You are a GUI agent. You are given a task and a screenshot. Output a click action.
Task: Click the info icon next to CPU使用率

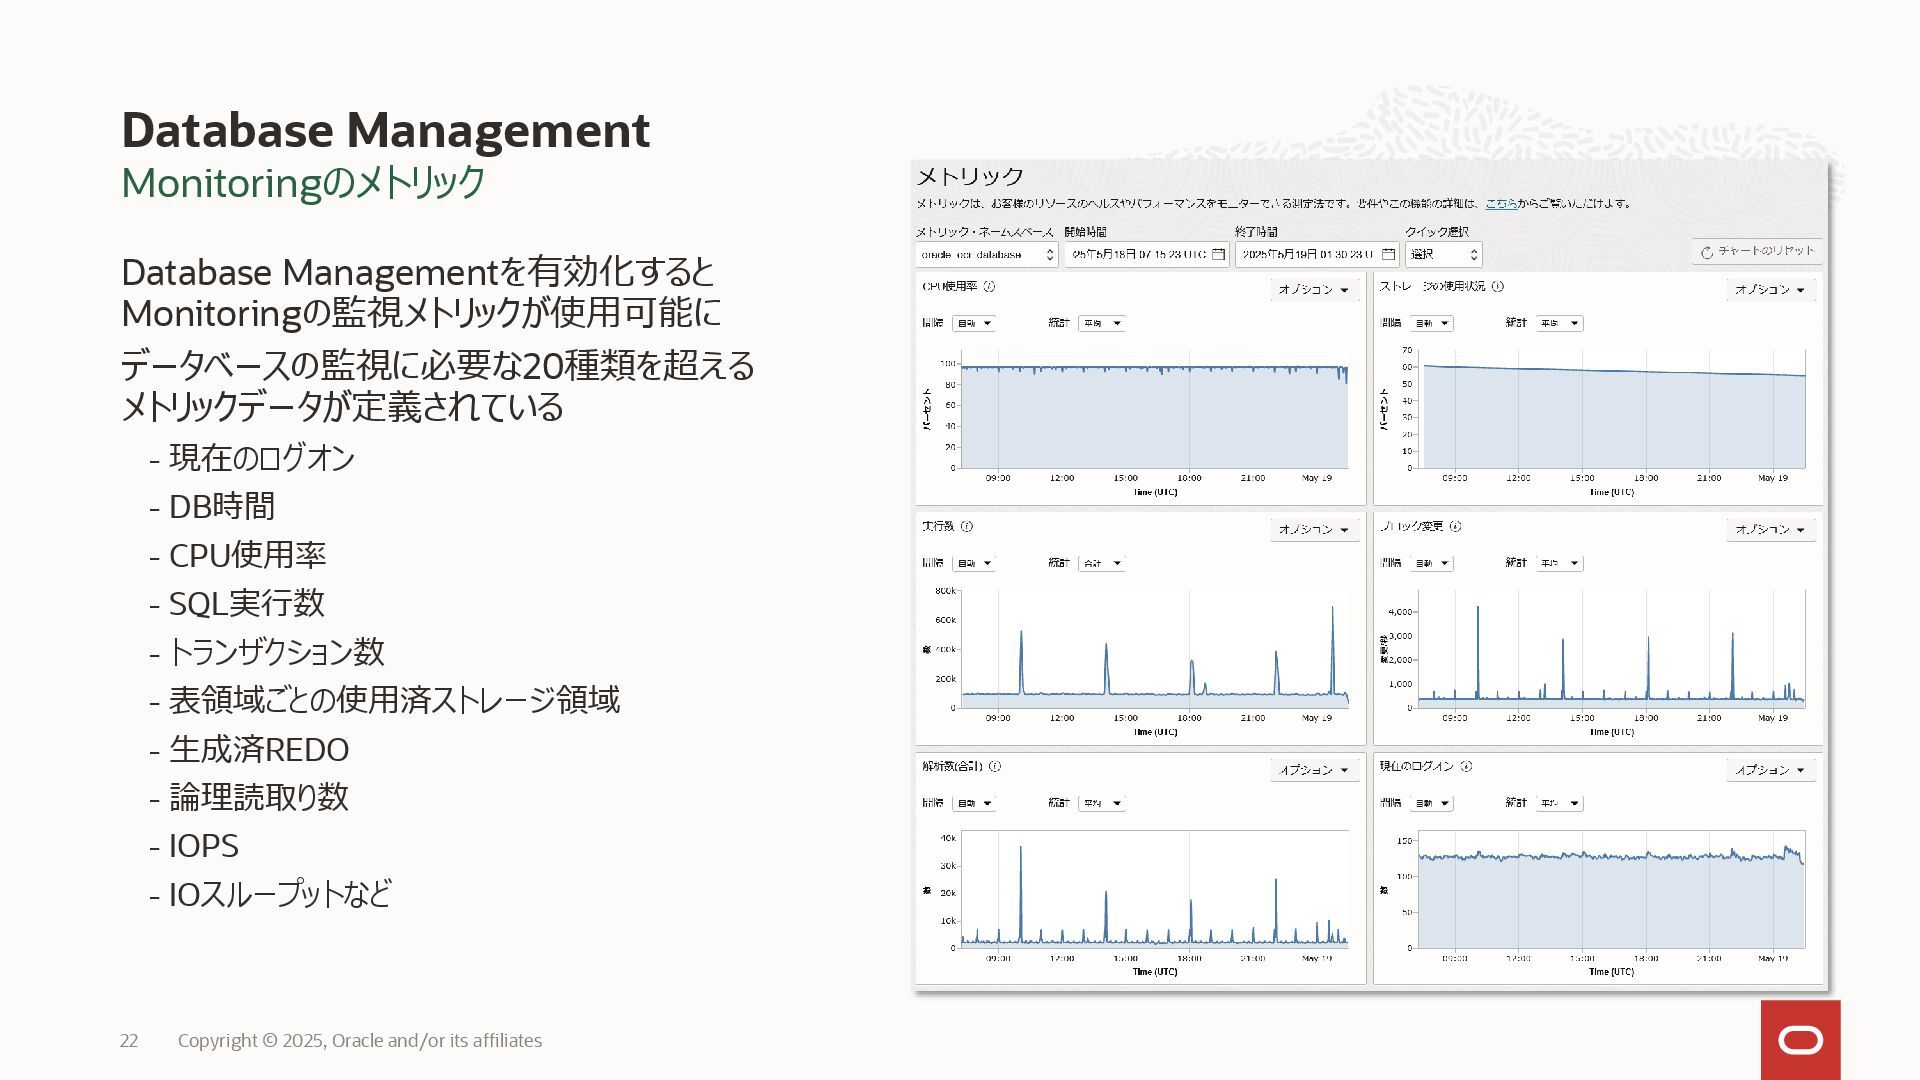[x=989, y=286]
